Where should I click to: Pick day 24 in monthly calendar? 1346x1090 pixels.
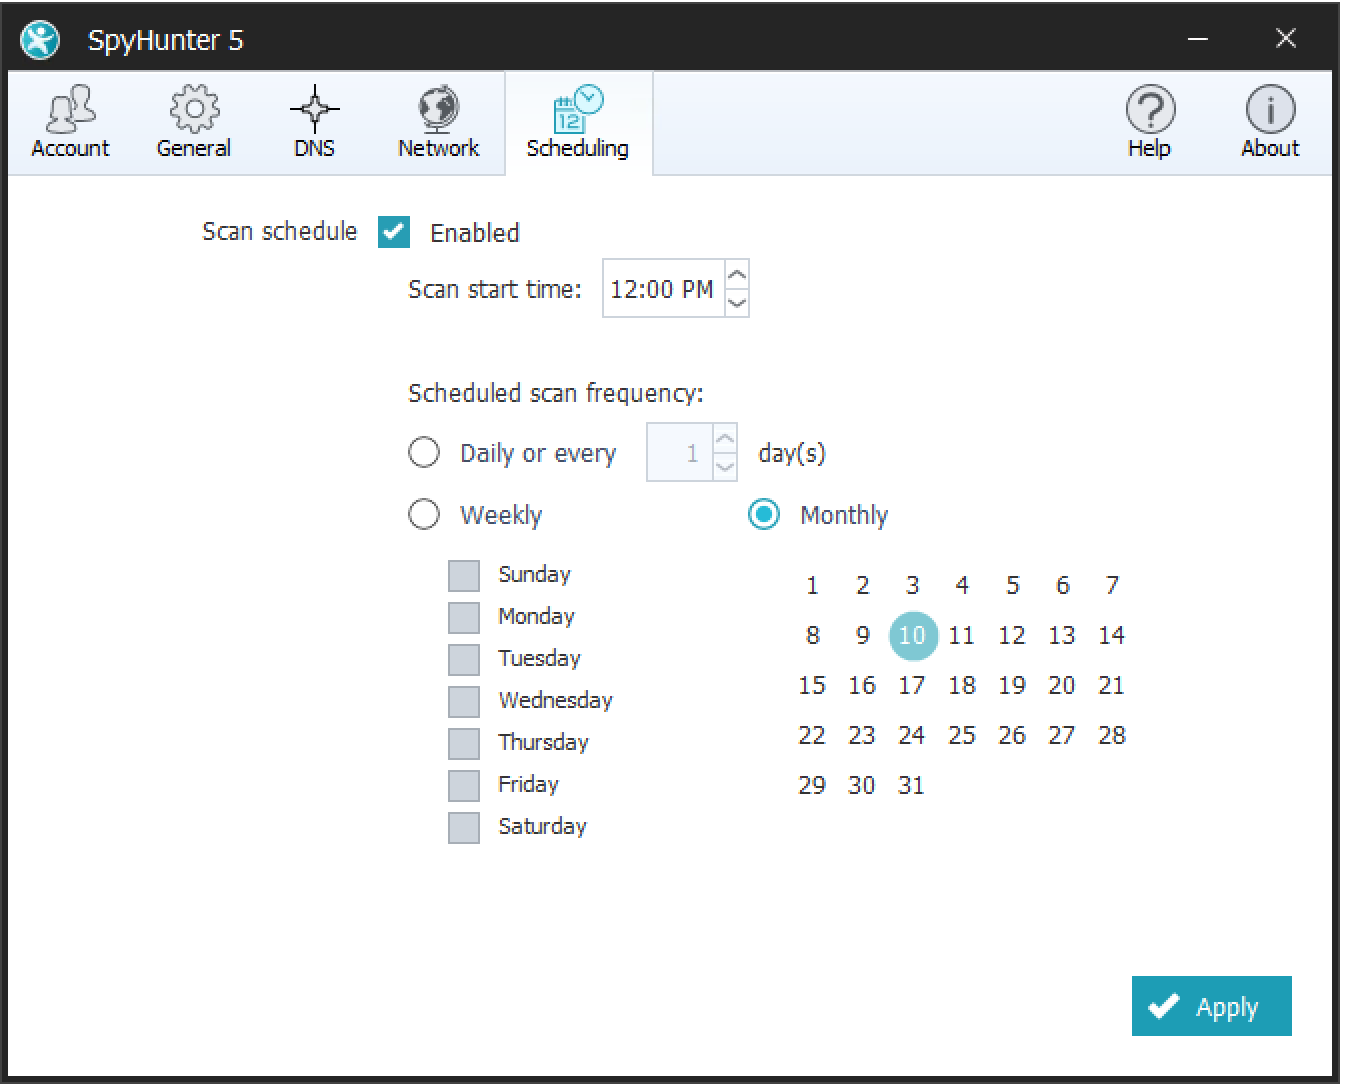pos(912,735)
